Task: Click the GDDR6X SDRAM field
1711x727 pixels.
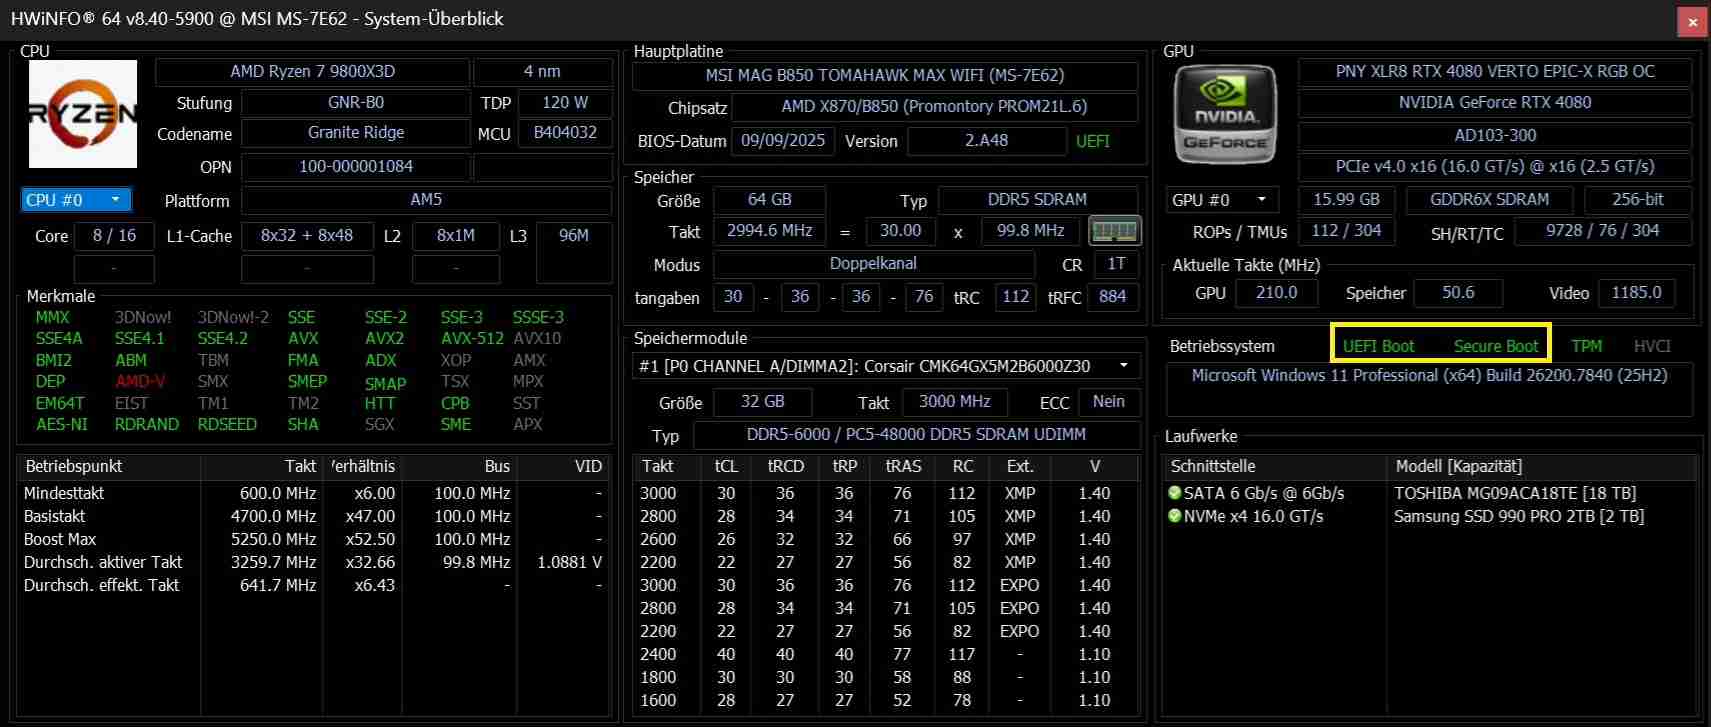Action: [1489, 200]
